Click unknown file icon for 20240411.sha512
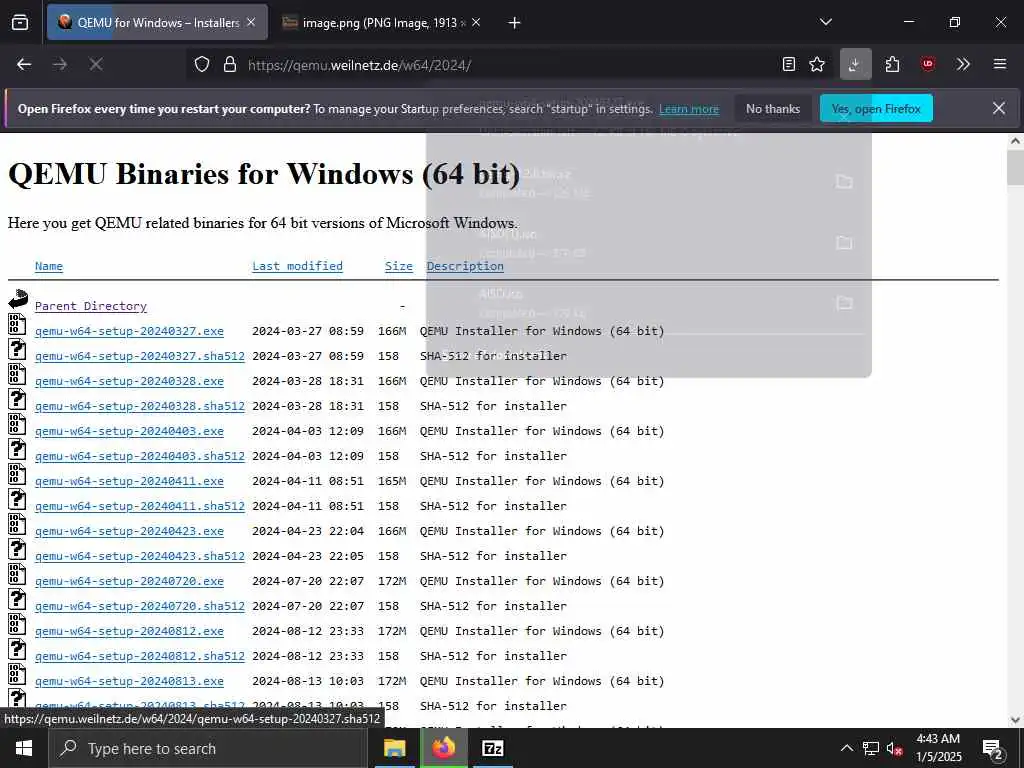1024x768 pixels. [x=17, y=500]
